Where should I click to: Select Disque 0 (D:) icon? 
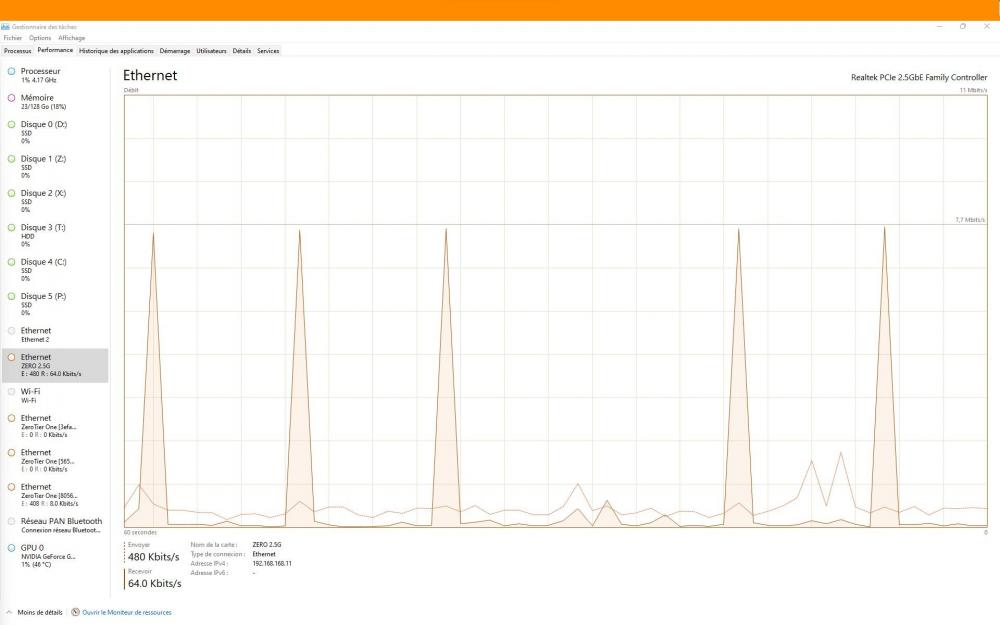(11, 124)
